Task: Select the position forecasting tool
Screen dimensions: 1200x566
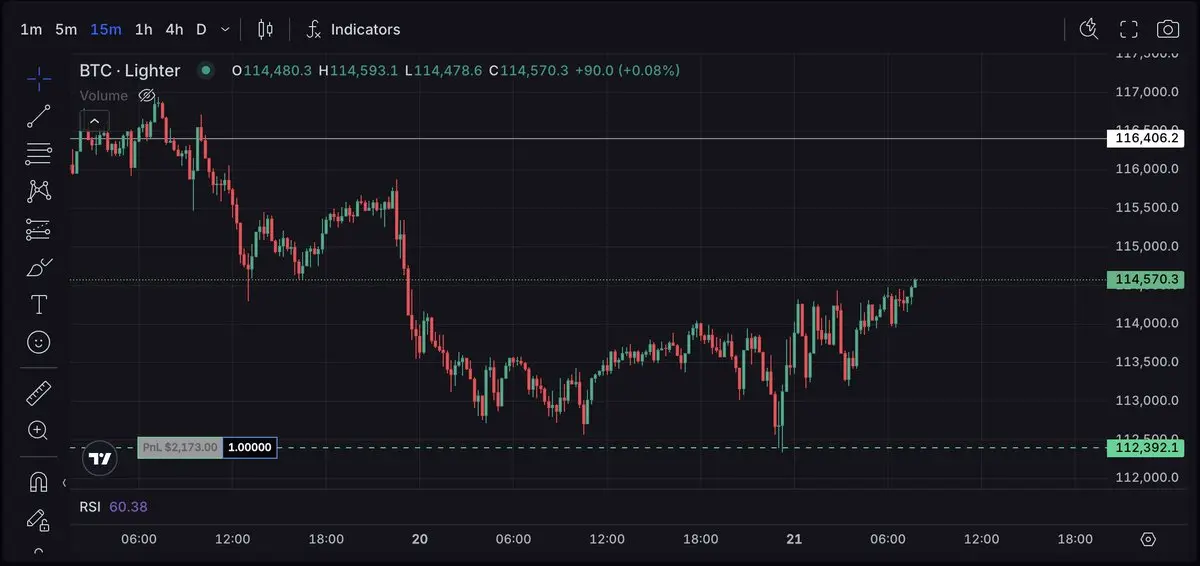Action: click(x=39, y=229)
